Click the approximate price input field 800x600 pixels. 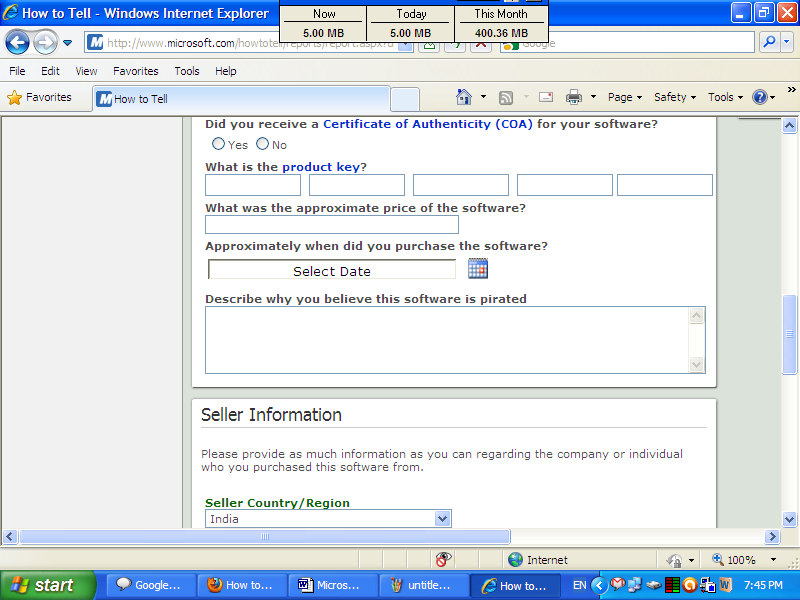(332, 224)
